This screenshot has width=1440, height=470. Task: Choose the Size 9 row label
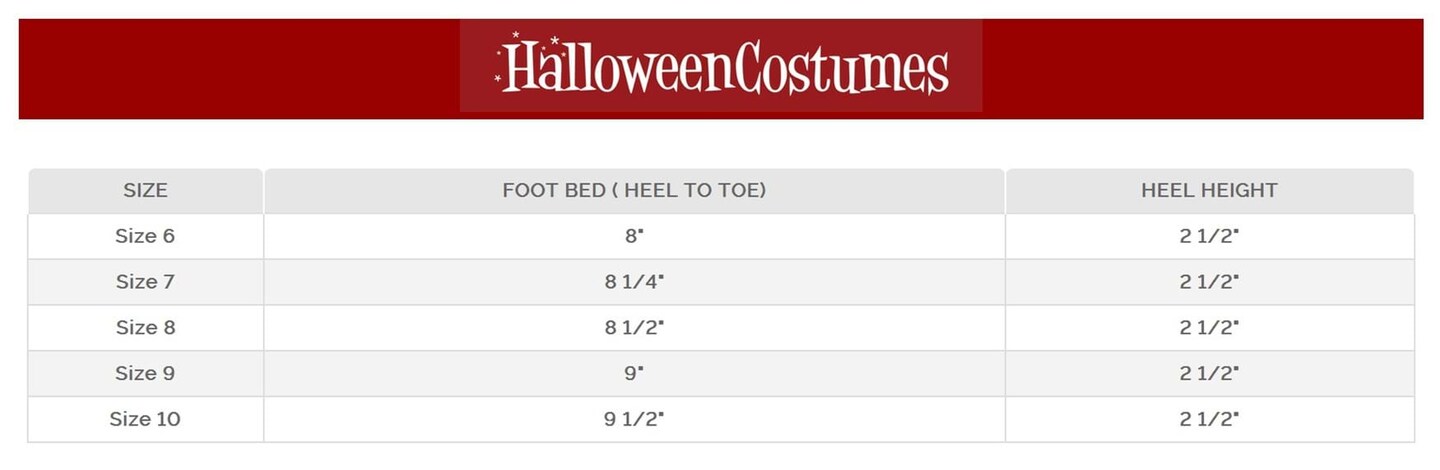click(145, 373)
